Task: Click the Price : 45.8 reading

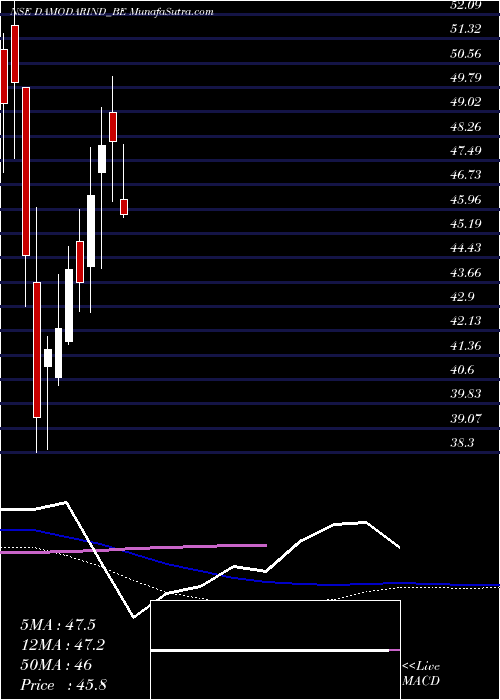Action: [x=62, y=685]
